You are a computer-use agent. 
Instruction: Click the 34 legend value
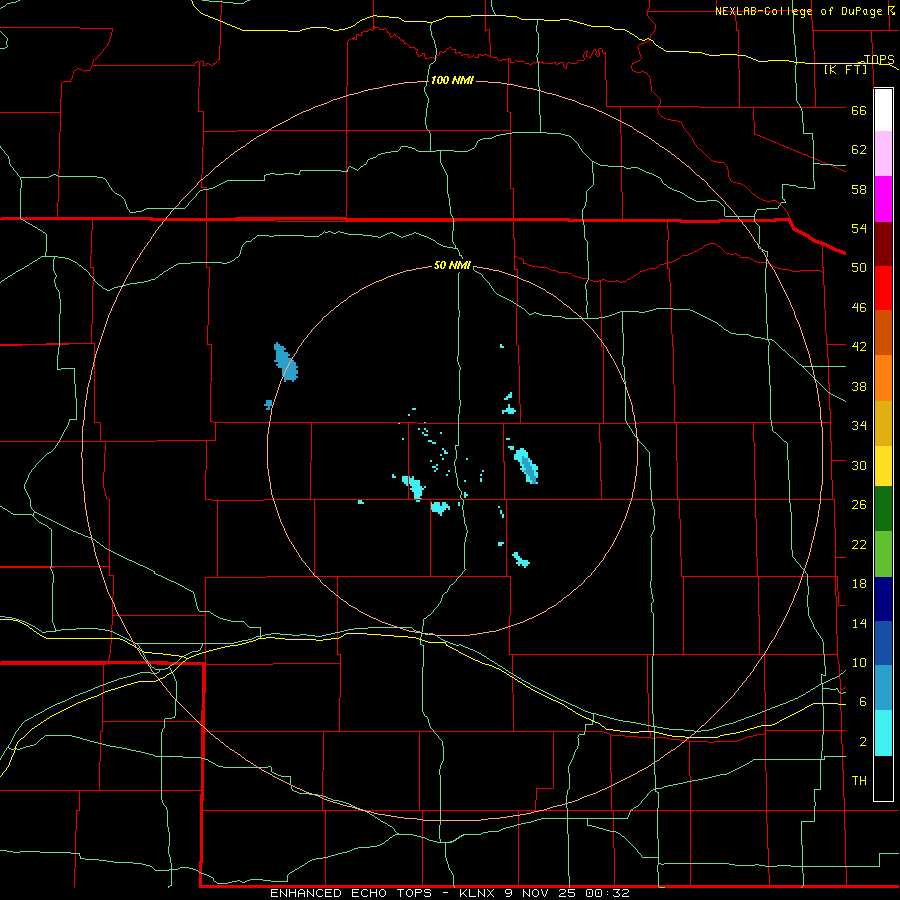tap(859, 426)
